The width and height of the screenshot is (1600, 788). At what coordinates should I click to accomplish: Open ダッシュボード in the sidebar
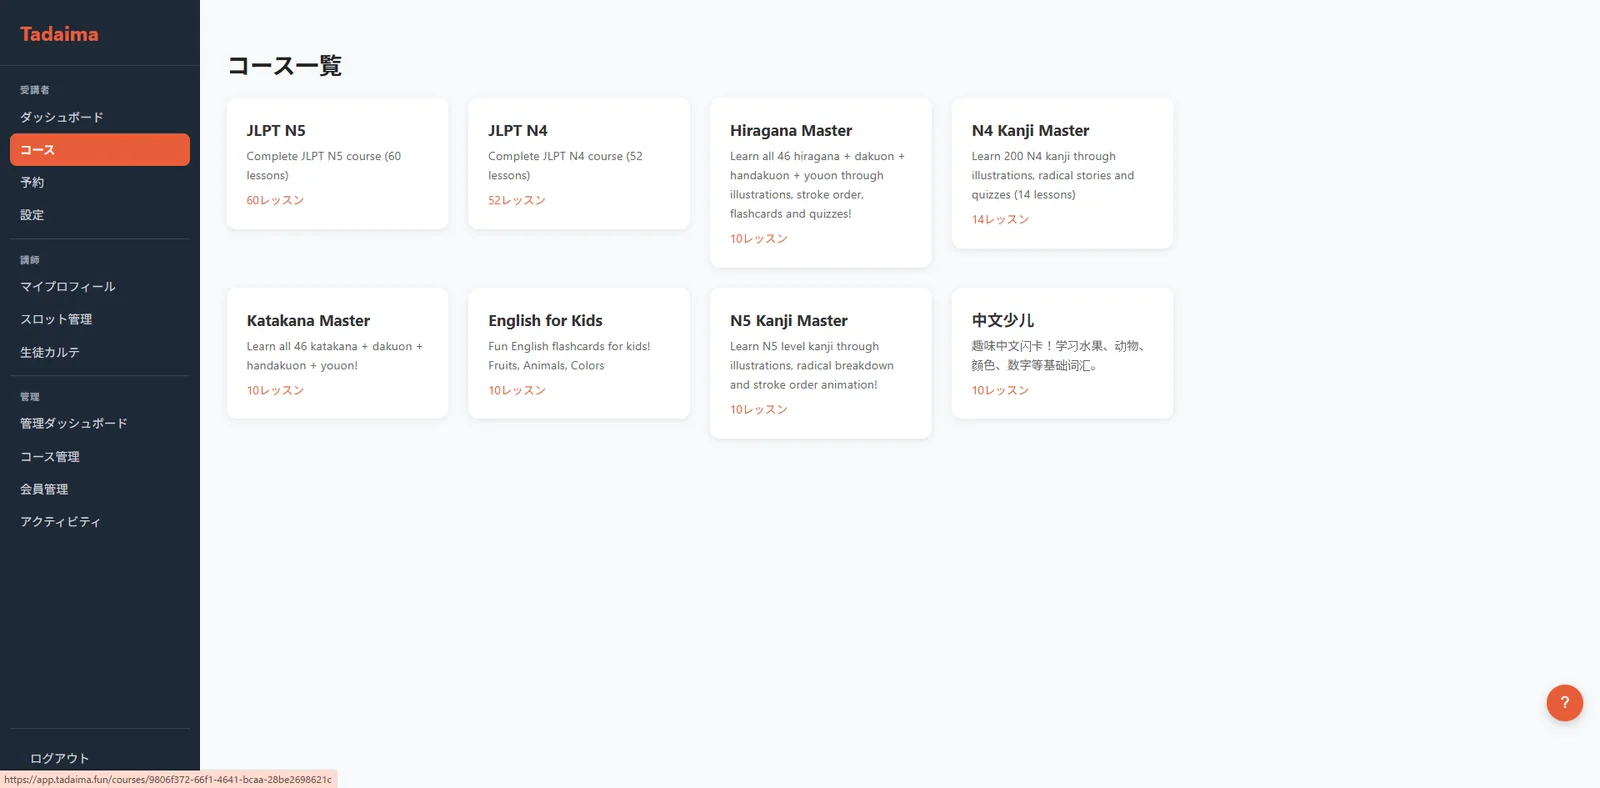(100, 117)
